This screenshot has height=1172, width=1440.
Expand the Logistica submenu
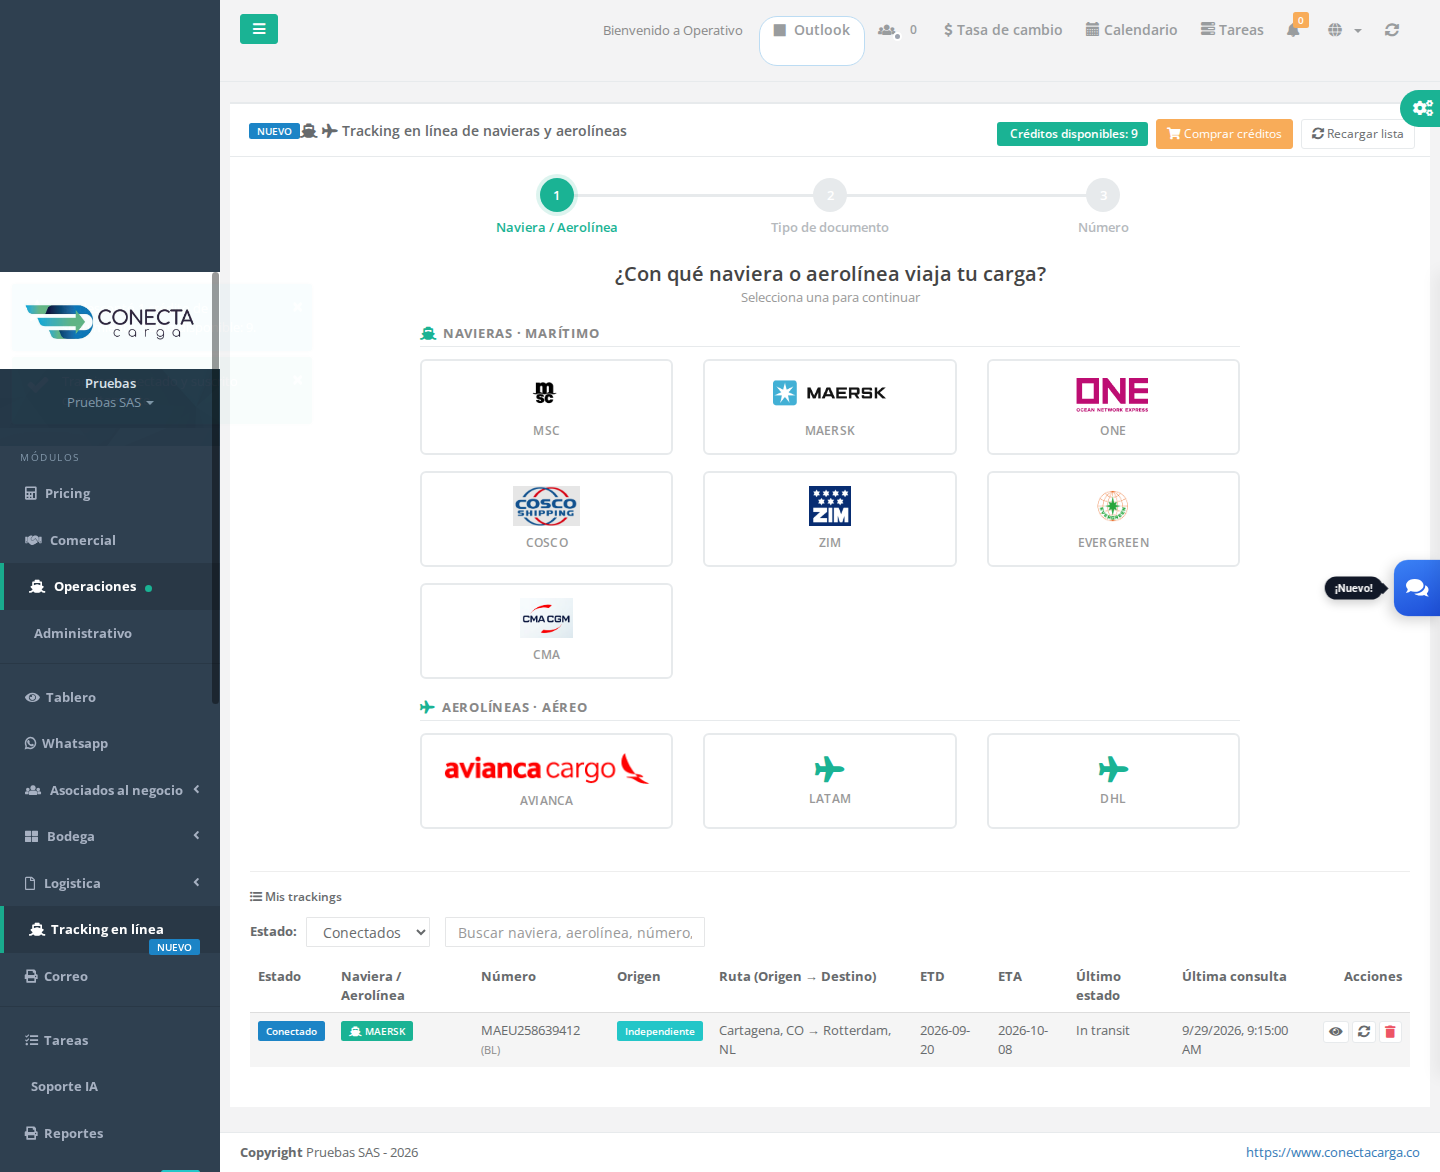(x=110, y=883)
